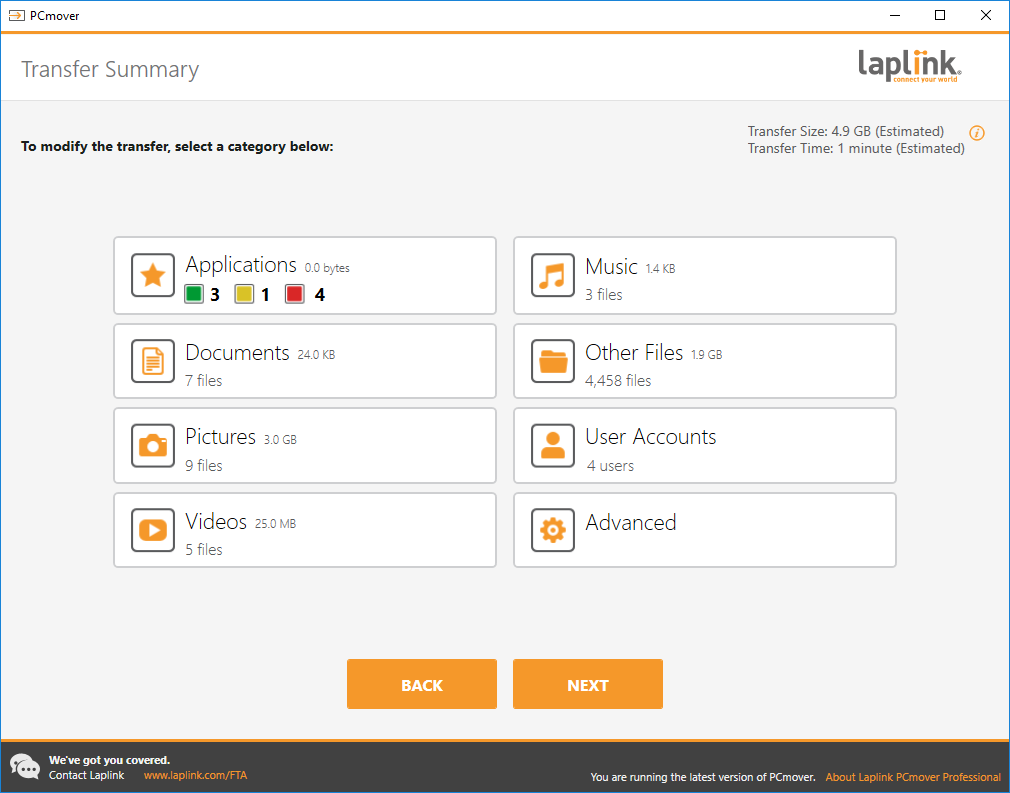Image resolution: width=1010 pixels, height=793 pixels.
Task: Click the Pictures camera icon
Action: 153,446
